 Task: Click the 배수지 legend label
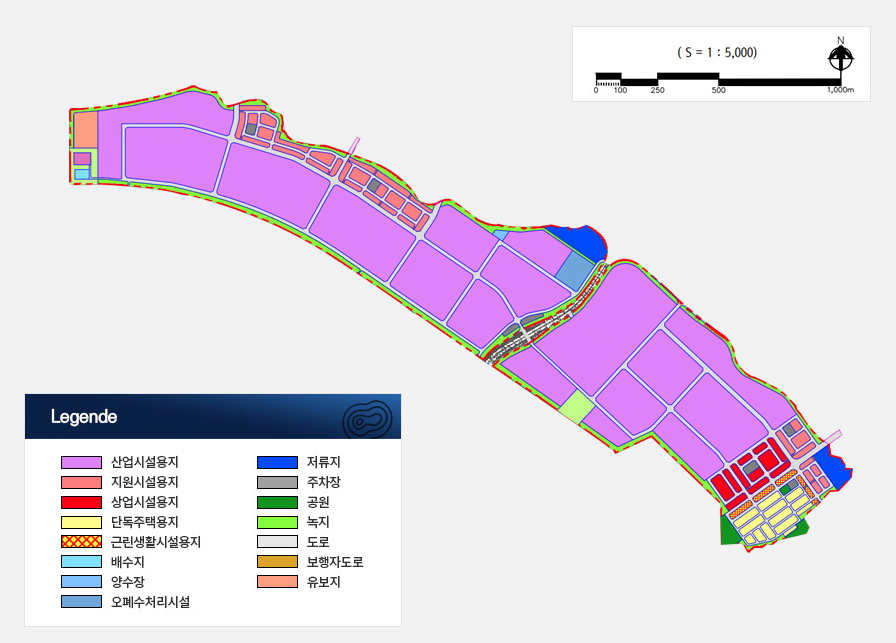pyautogui.click(x=127, y=562)
